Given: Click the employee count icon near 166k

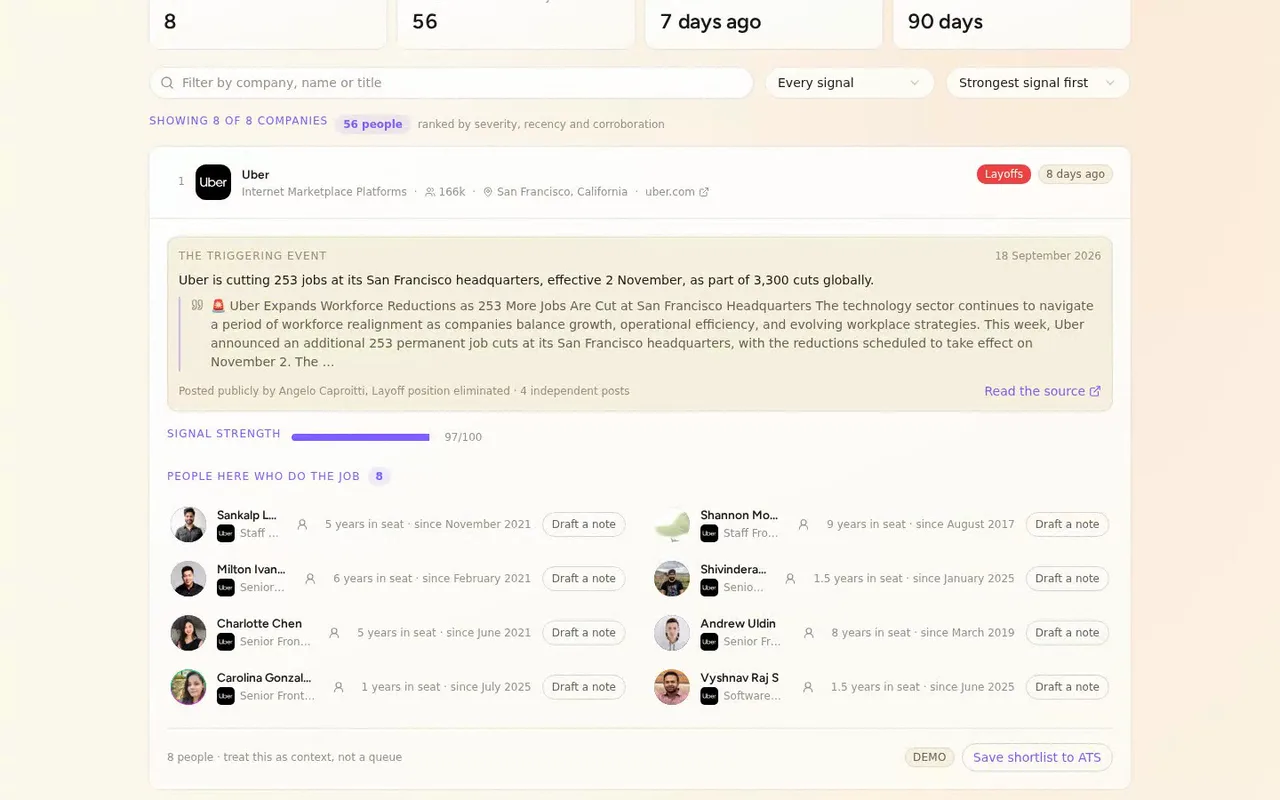Looking at the screenshot, I should [430, 192].
